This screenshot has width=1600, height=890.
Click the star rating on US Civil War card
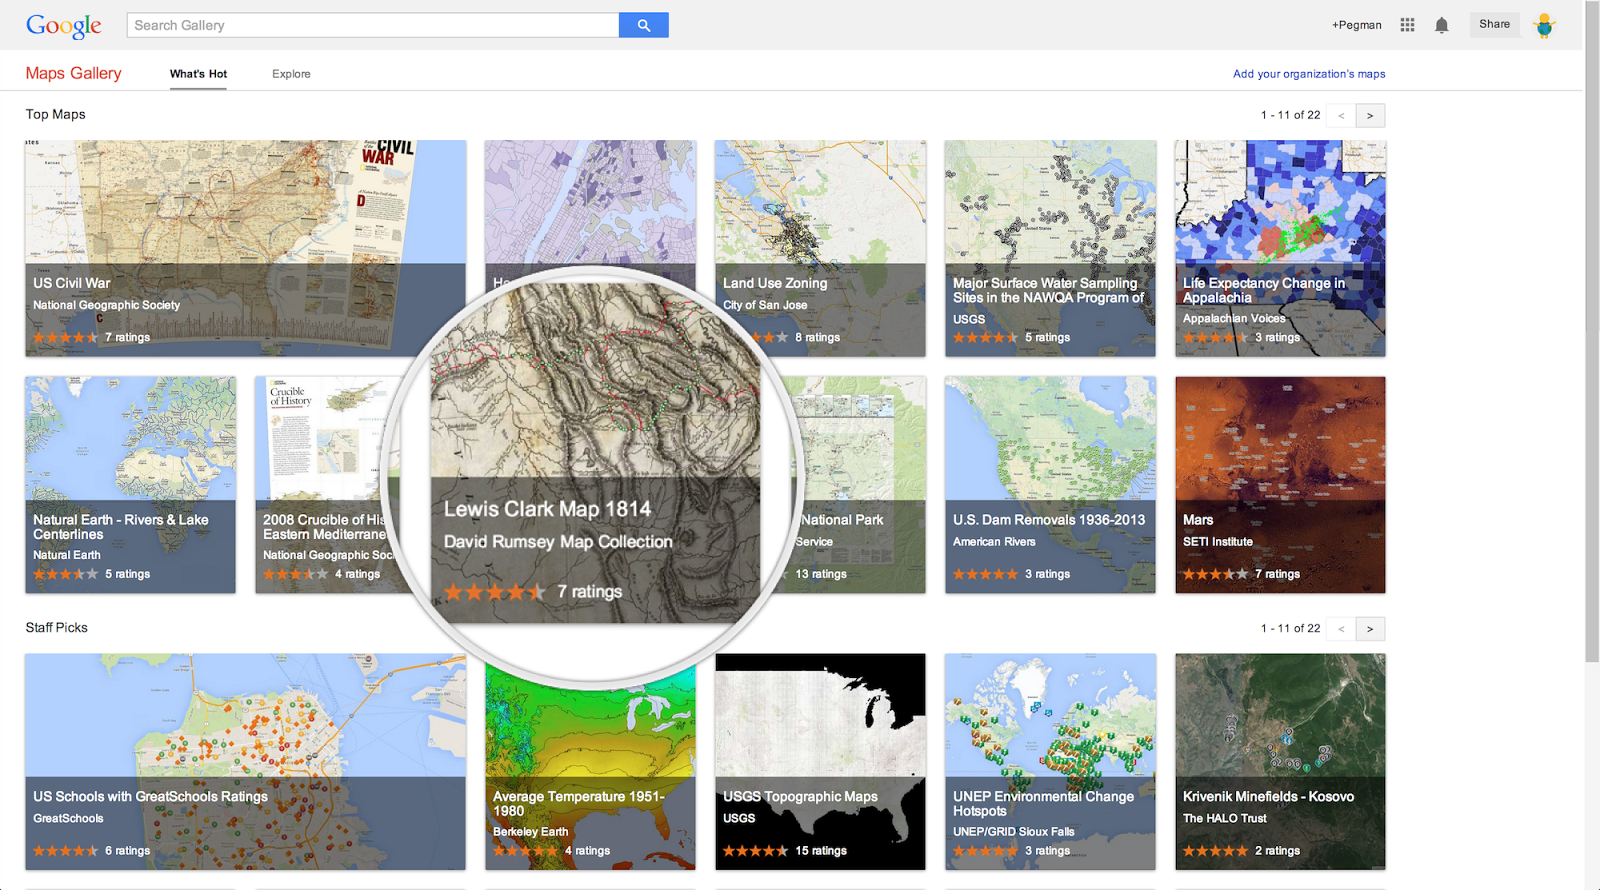pos(65,337)
